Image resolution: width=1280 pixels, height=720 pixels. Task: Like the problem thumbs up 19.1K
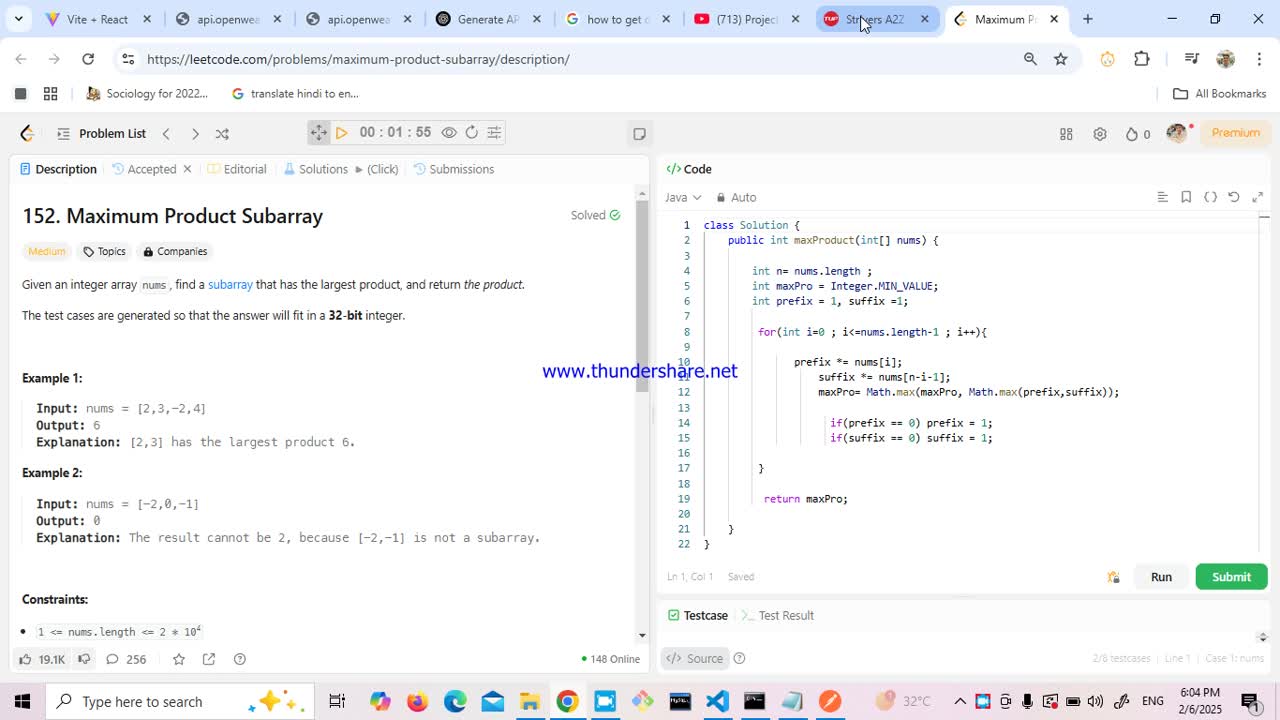(41, 659)
